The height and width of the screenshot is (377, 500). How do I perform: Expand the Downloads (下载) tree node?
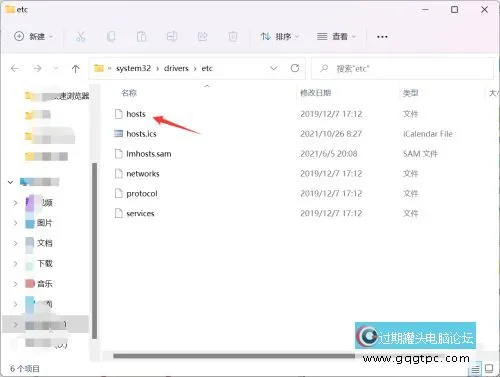point(15,263)
